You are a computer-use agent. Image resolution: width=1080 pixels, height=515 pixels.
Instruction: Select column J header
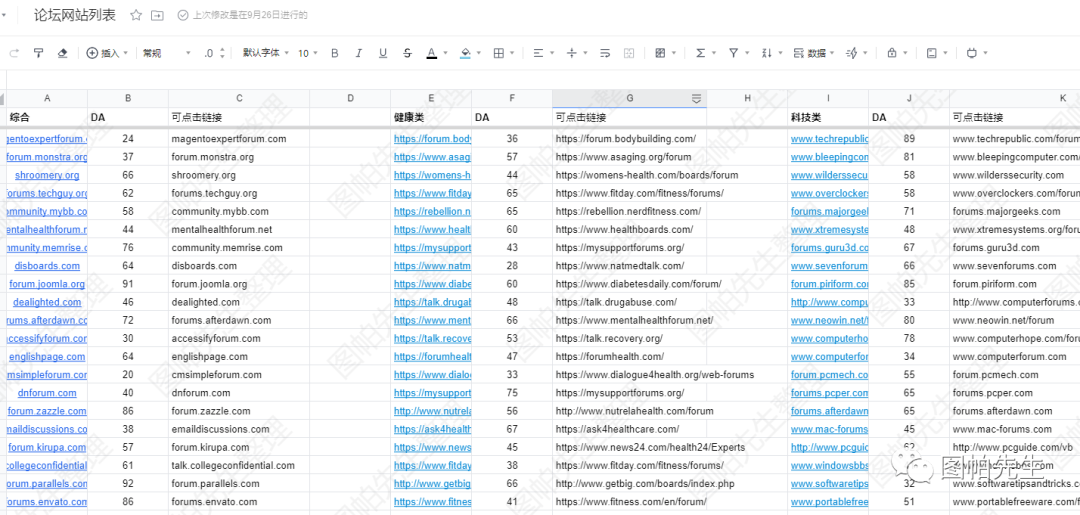908,98
